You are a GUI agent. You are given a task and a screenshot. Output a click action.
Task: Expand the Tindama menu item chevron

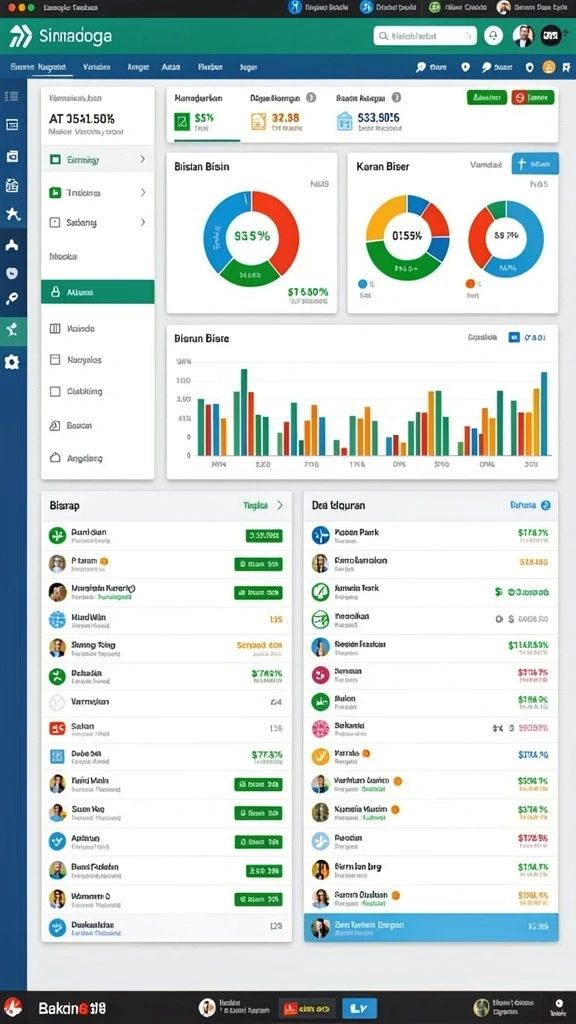(142, 193)
